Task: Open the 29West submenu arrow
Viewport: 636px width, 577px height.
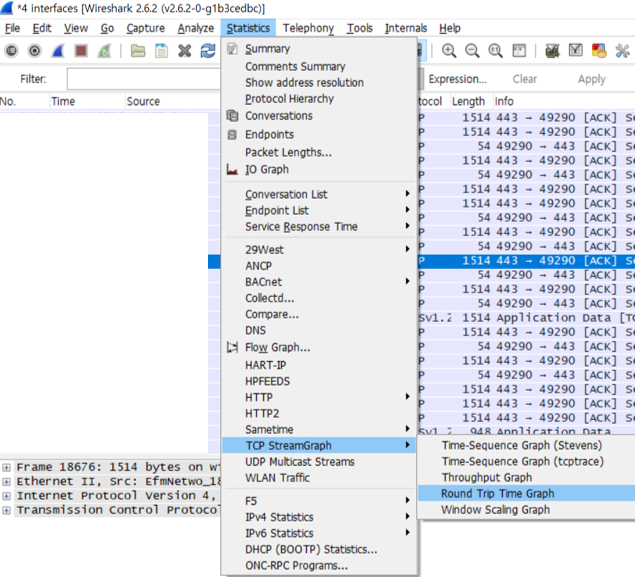Action: [x=408, y=249]
